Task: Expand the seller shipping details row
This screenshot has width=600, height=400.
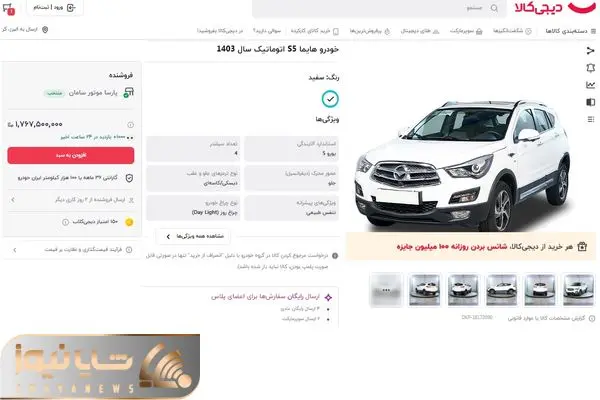Action: click(x=71, y=200)
